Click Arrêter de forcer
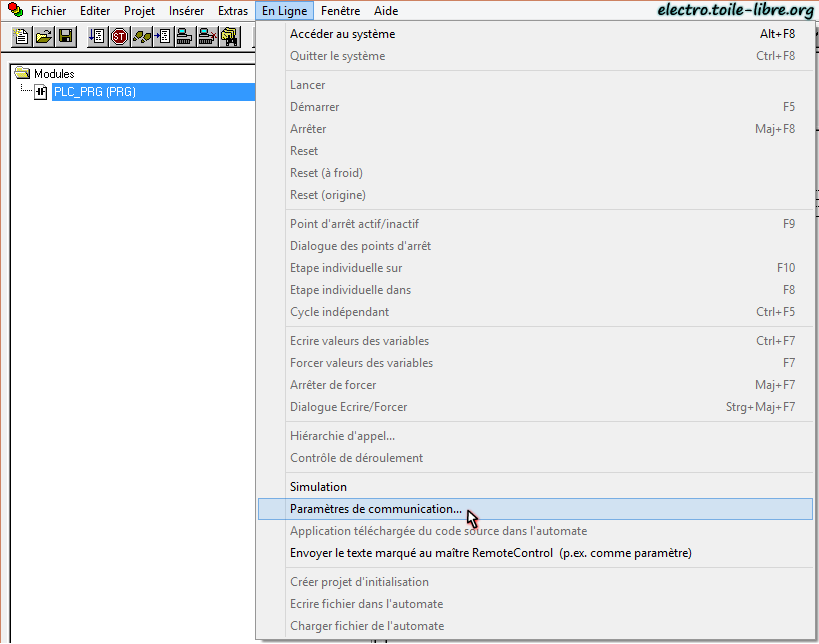Image resolution: width=819 pixels, height=644 pixels. coord(535,384)
